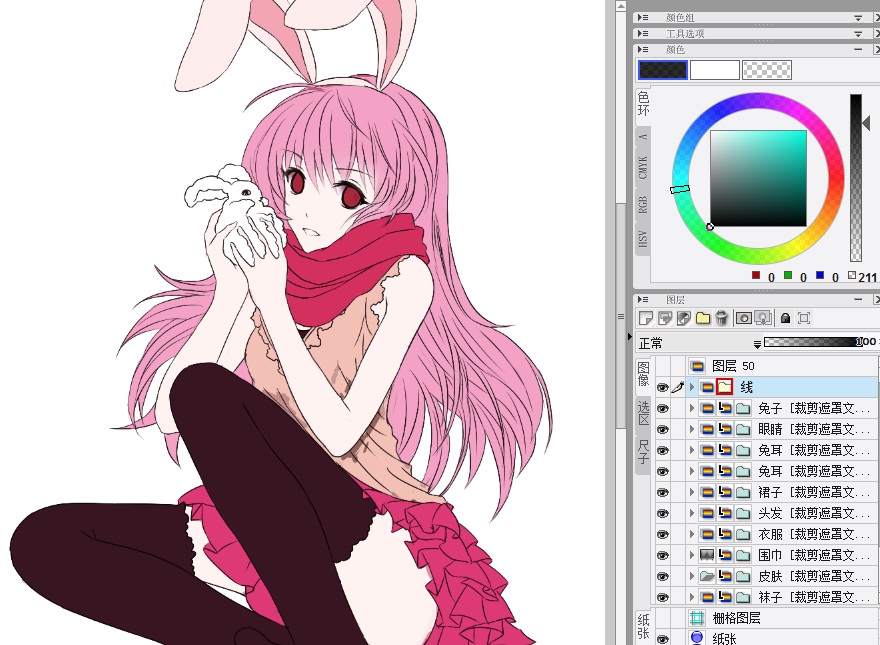This screenshot has width=880, height=645.
Task: Switch to the CMYK color tab
Action: tap(643, 167)
